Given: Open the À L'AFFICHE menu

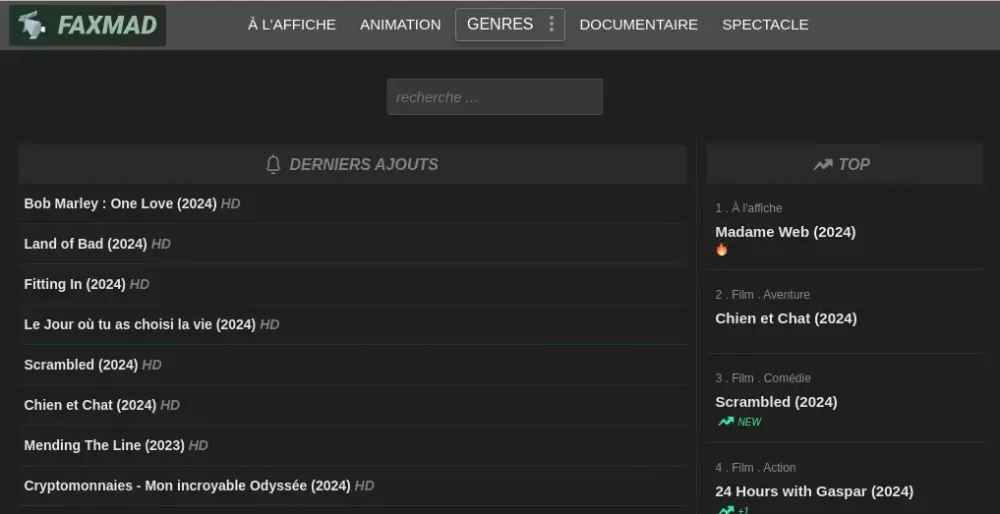Looking at the screenshot, I should click(291, 25).
